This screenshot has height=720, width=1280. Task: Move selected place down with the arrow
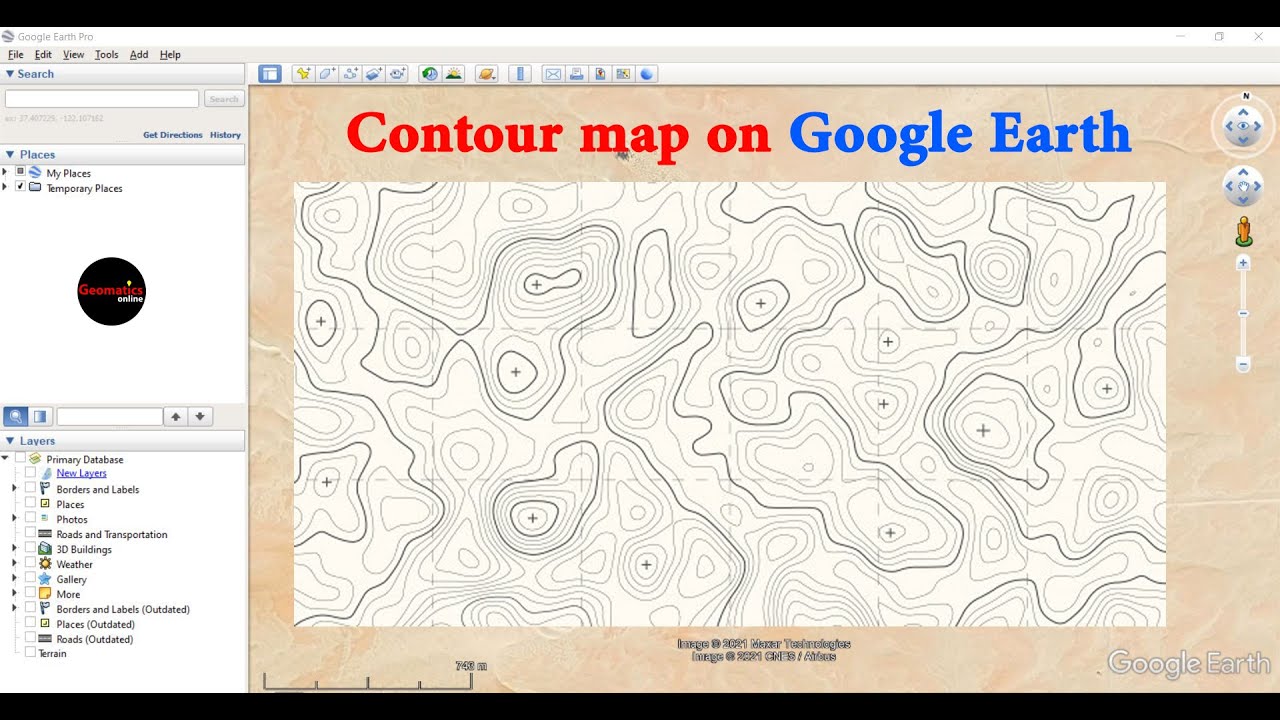200,416
